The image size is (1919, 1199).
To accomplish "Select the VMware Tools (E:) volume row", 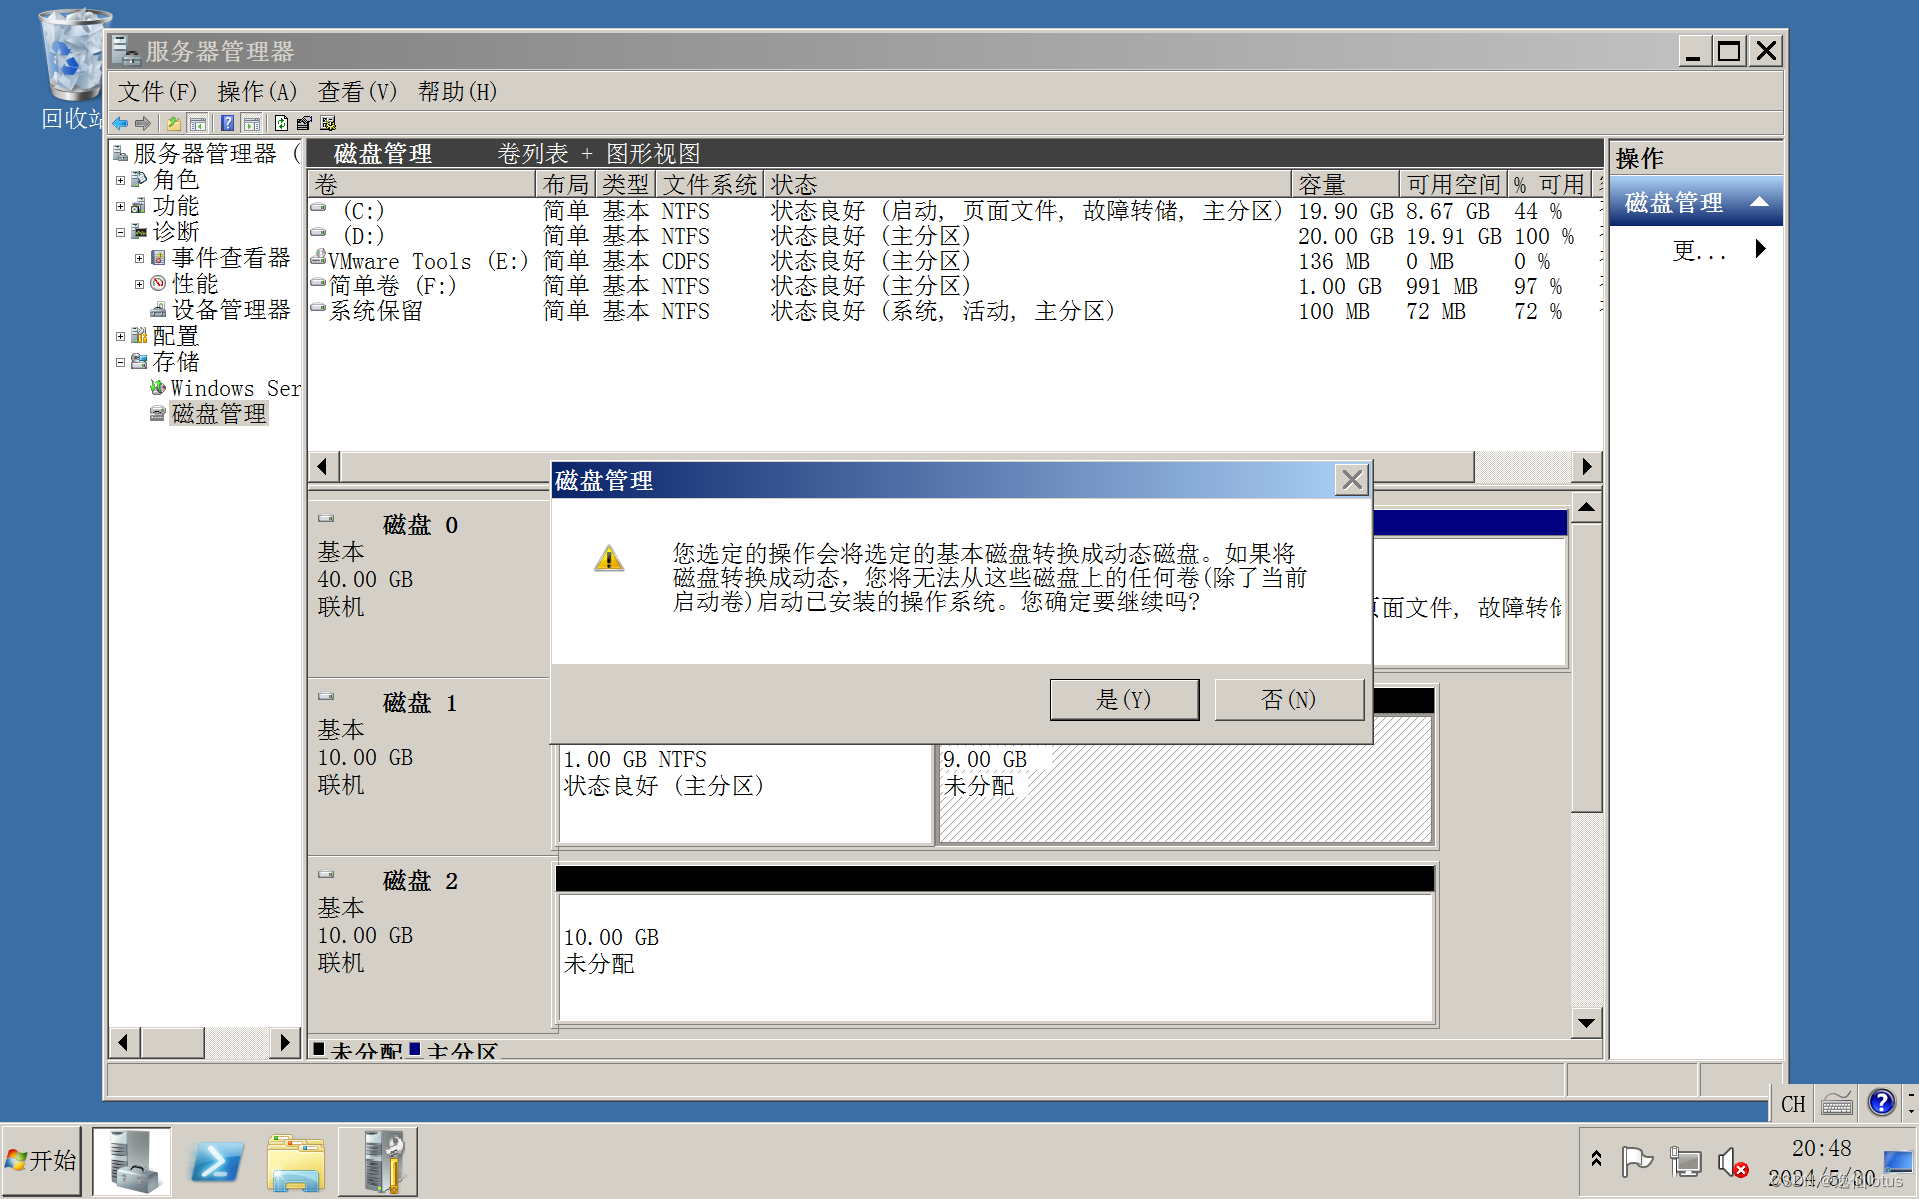I will 954,262.
